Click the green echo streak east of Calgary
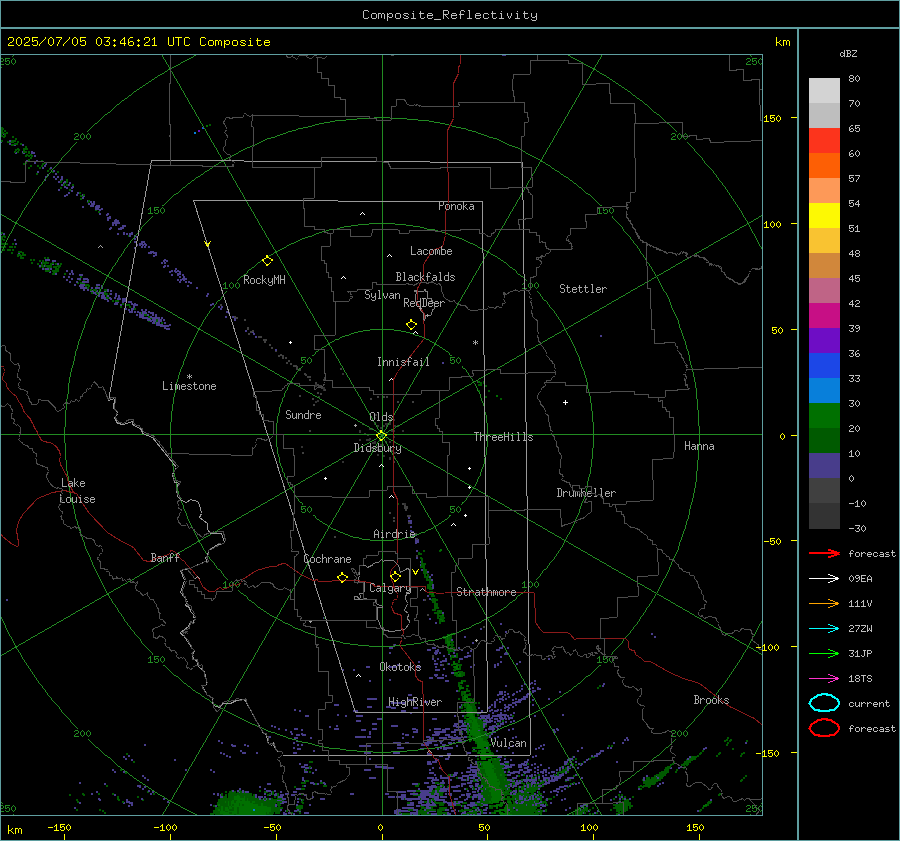This screenshot has height=841, width=900. pyautogui.click(x=430, y=588)
